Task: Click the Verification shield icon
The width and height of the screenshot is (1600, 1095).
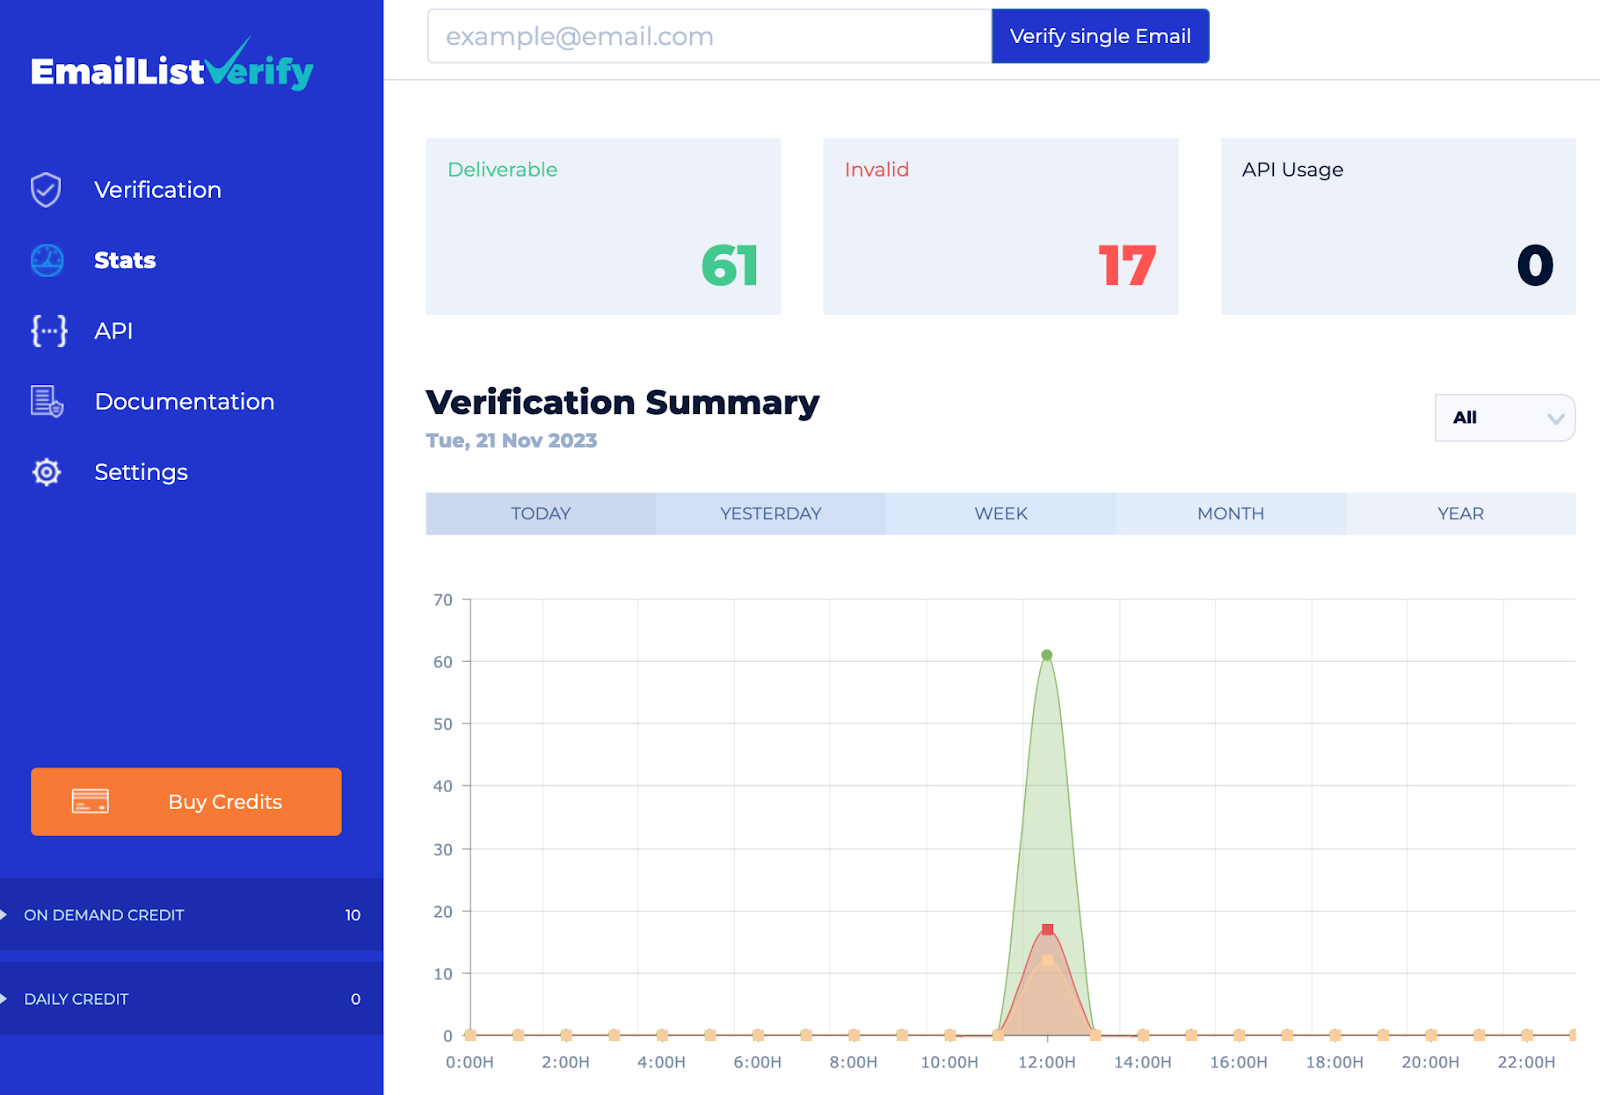Action: [x=46, y=190]
